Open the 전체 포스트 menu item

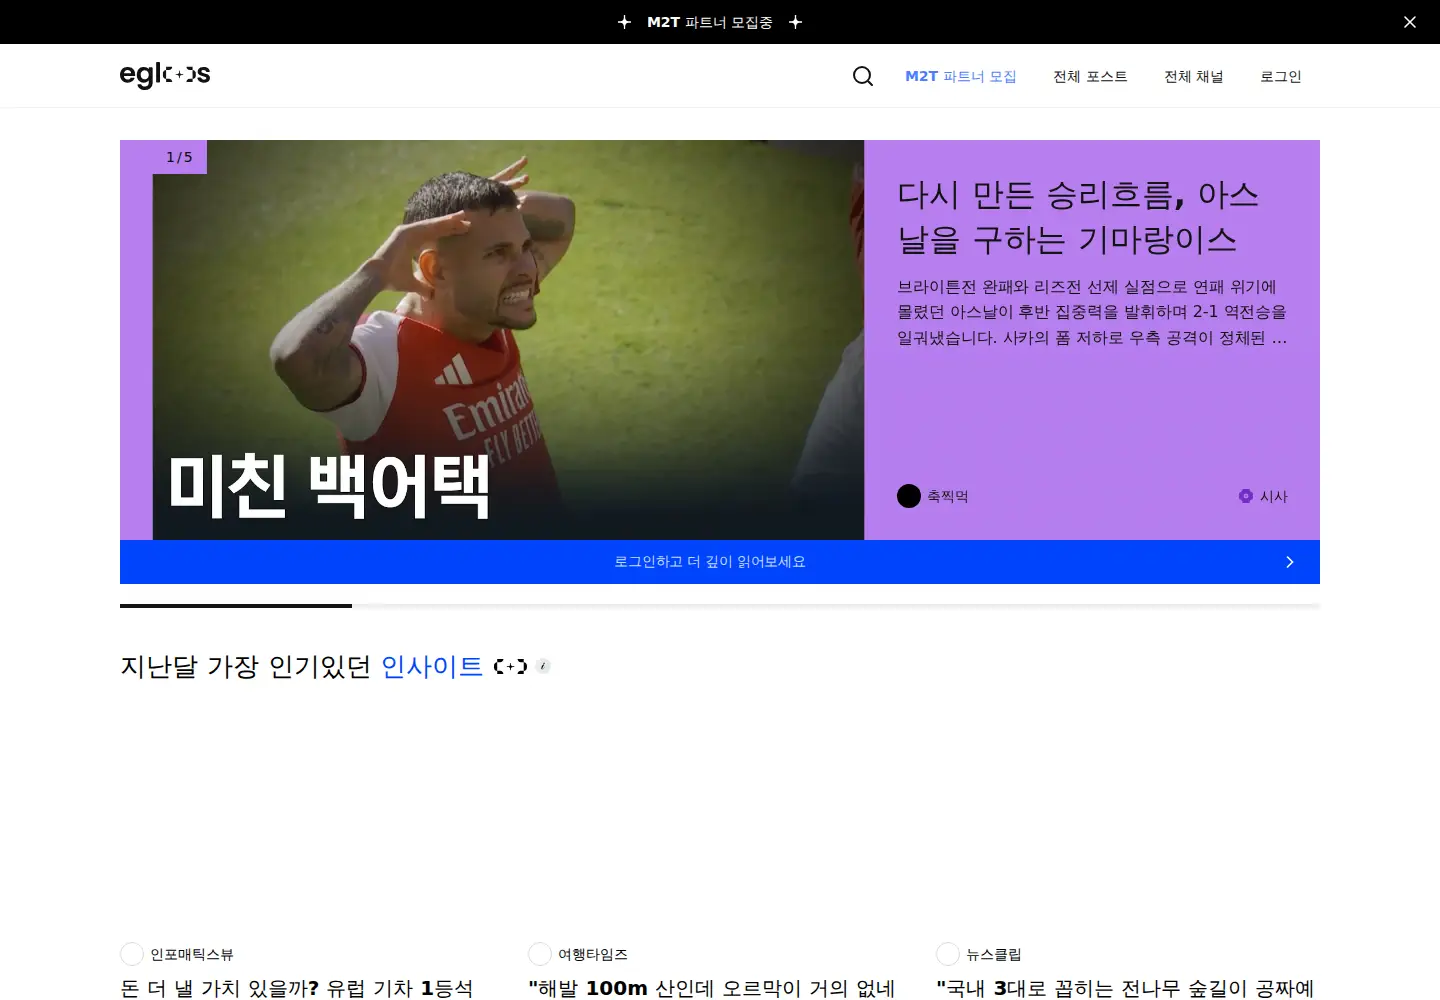pos(1090,76)
